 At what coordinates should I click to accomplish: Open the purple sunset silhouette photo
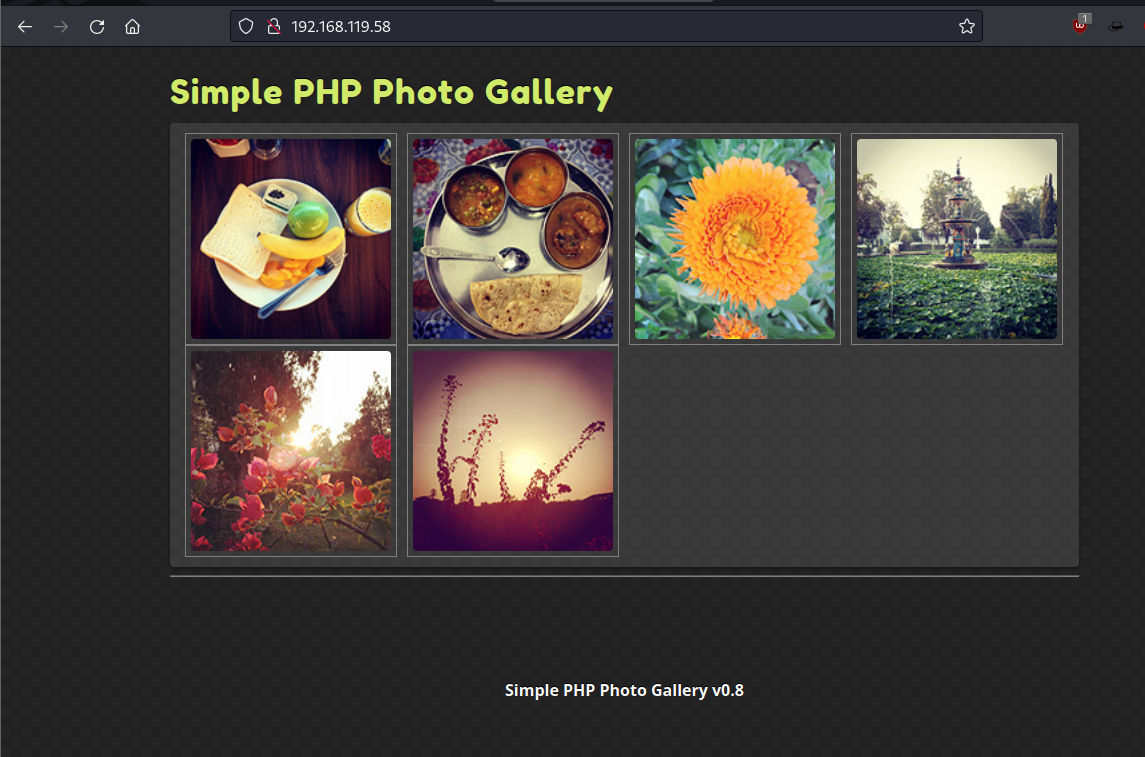[513, 451]
